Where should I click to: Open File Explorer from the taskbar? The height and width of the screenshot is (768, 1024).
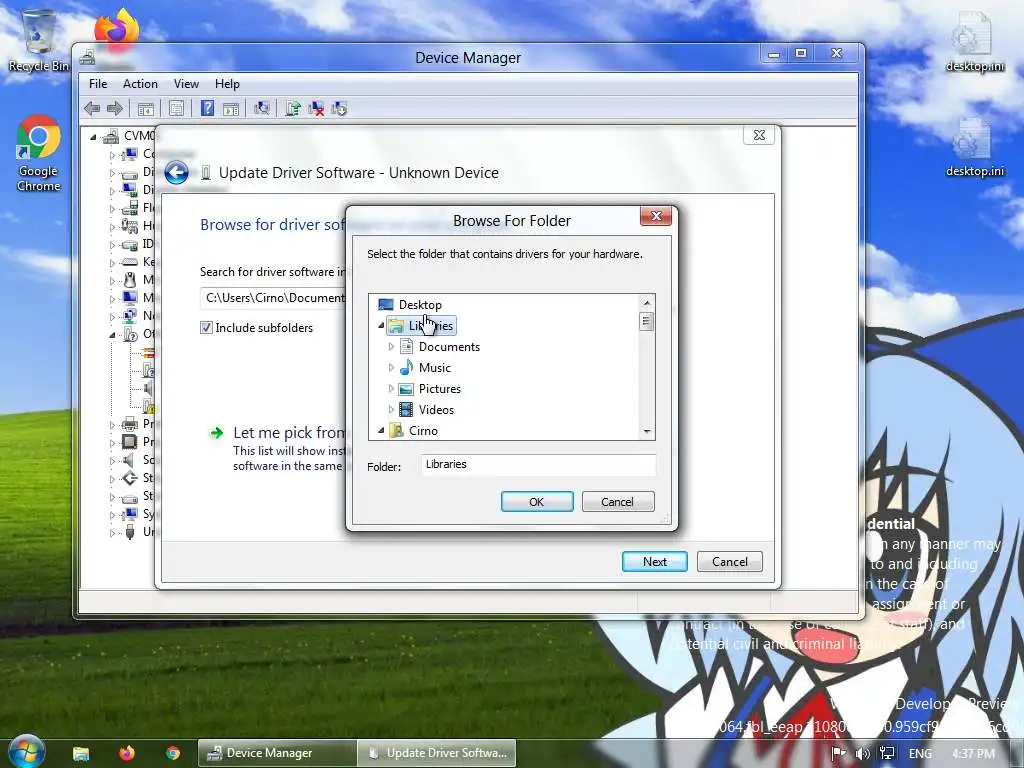[81, 754]
